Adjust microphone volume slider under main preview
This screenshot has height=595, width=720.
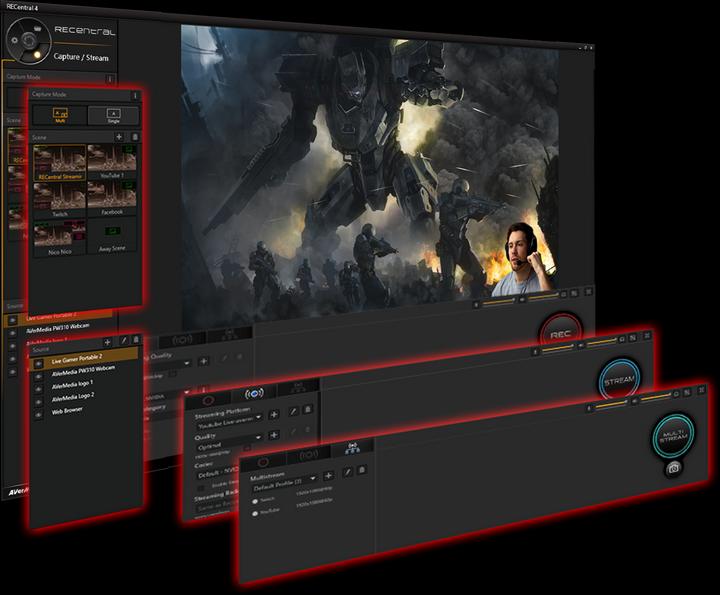[499, 302]
